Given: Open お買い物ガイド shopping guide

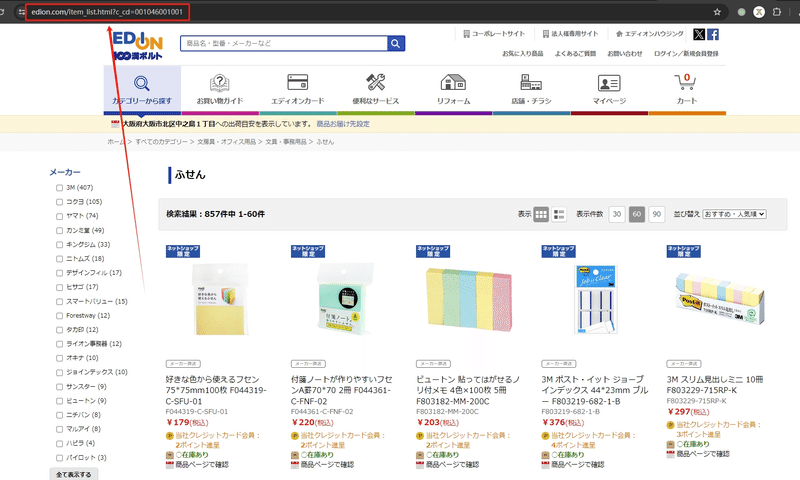Looking at the screenshot, I should [220, 90].
